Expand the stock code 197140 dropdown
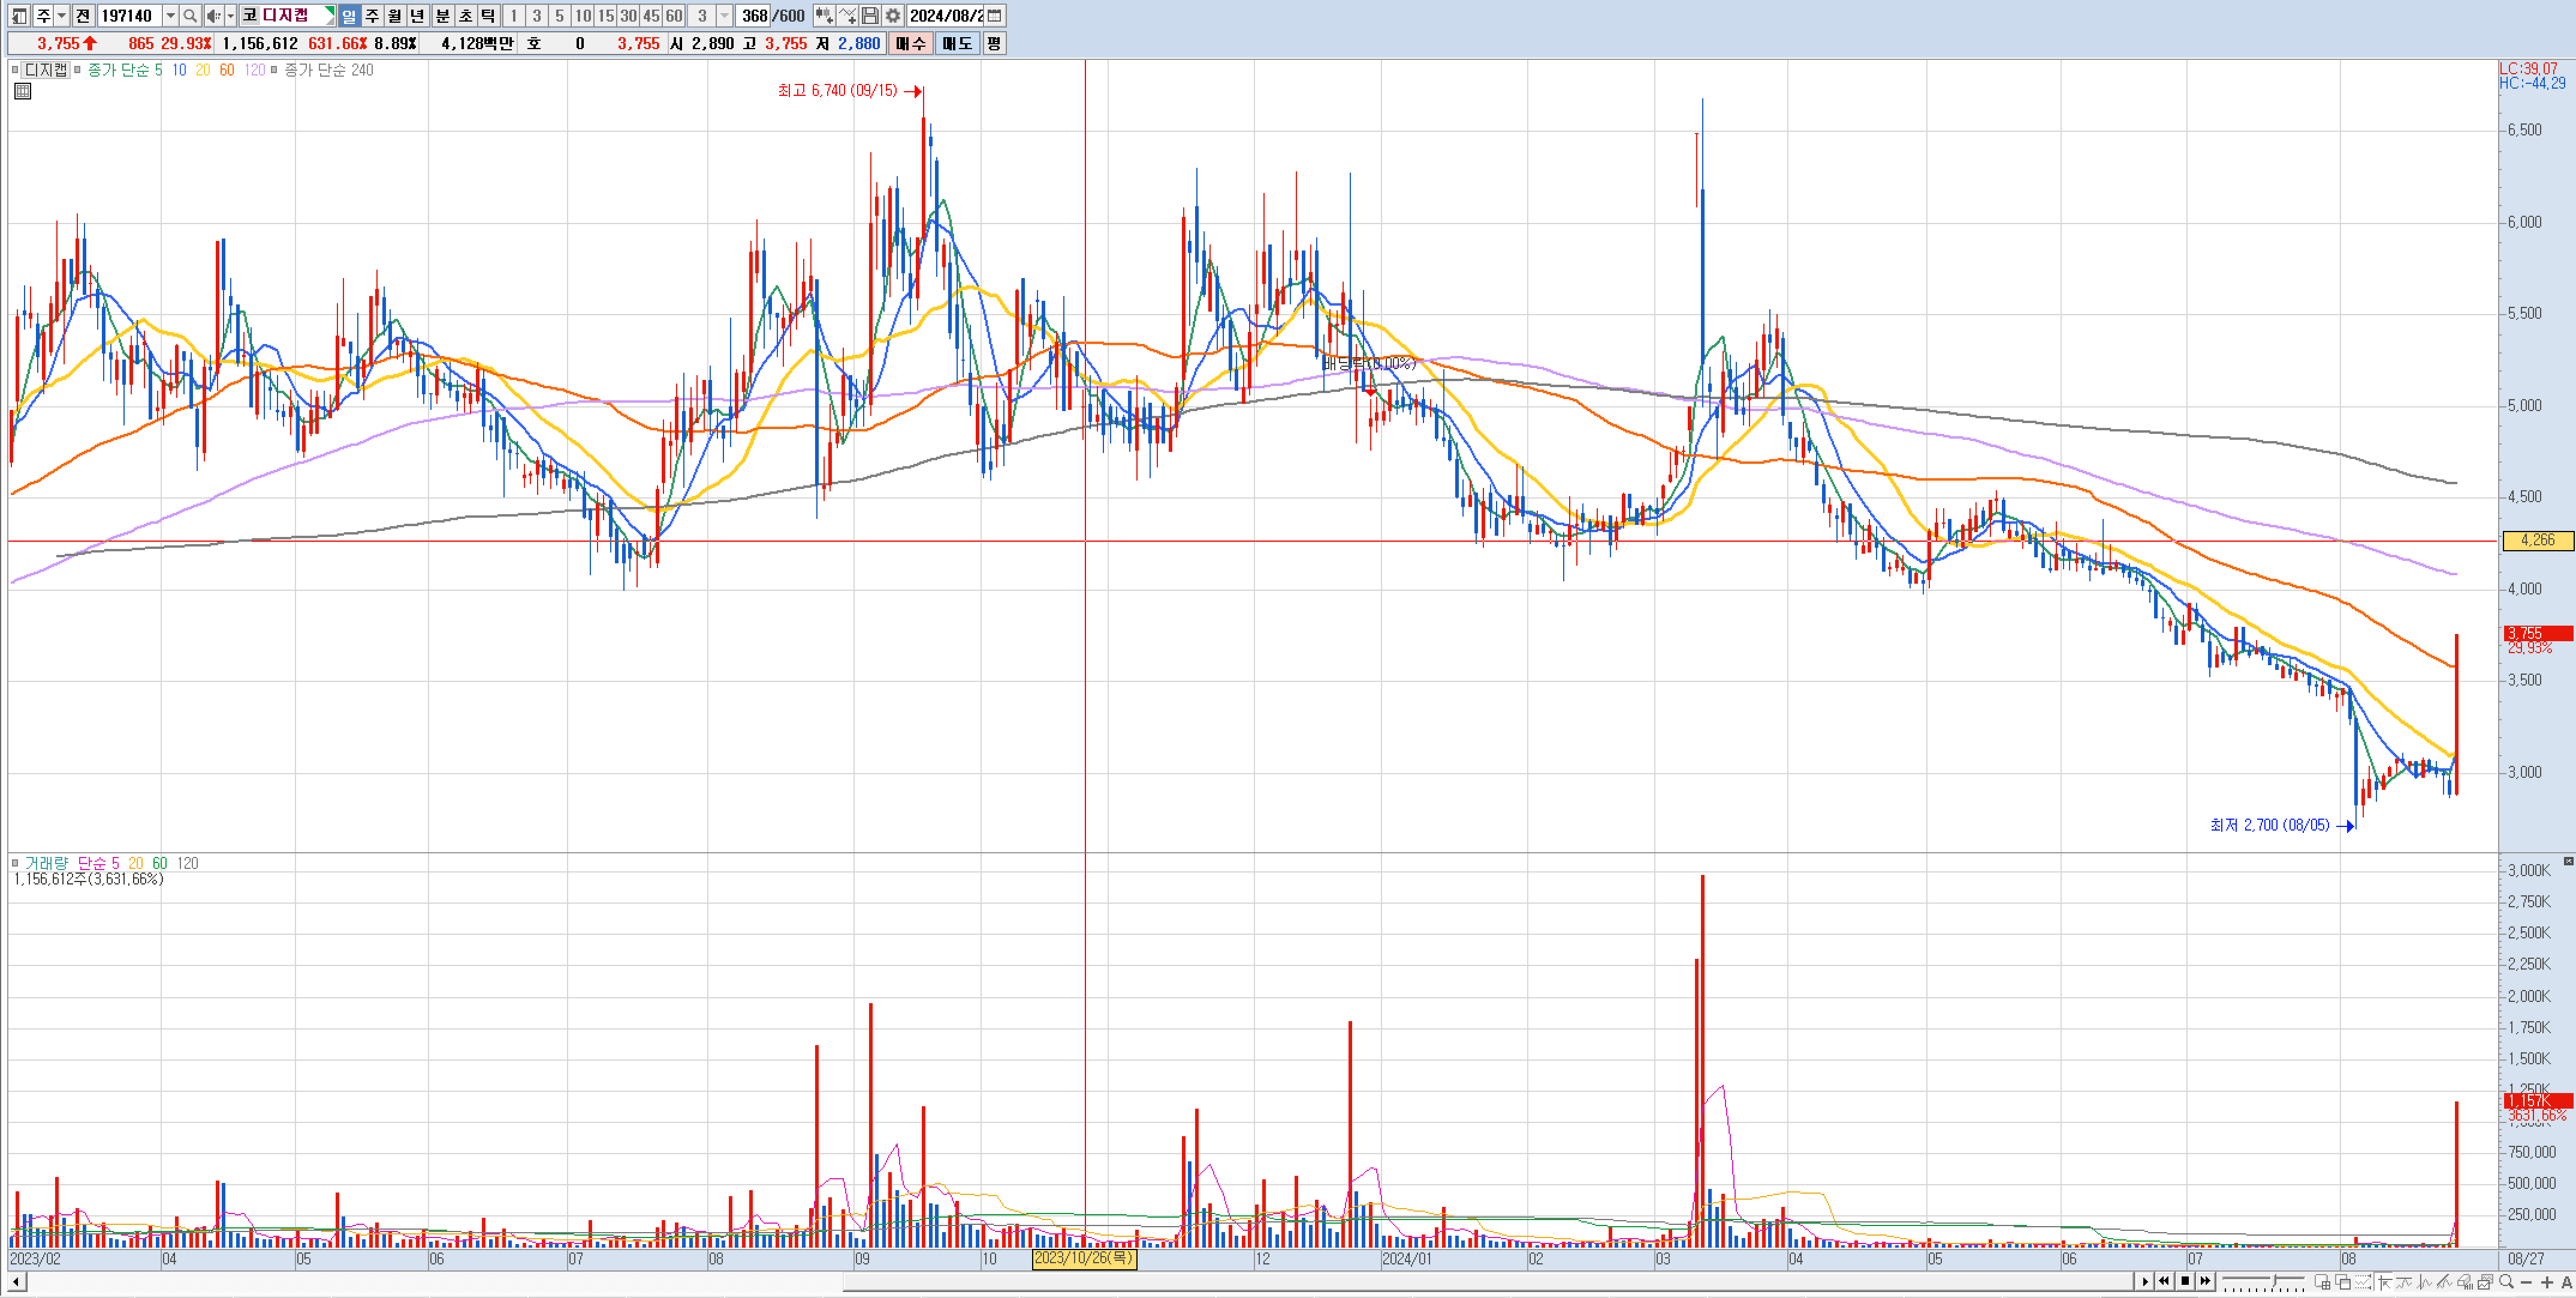2576x1298 pixels. 170,16
